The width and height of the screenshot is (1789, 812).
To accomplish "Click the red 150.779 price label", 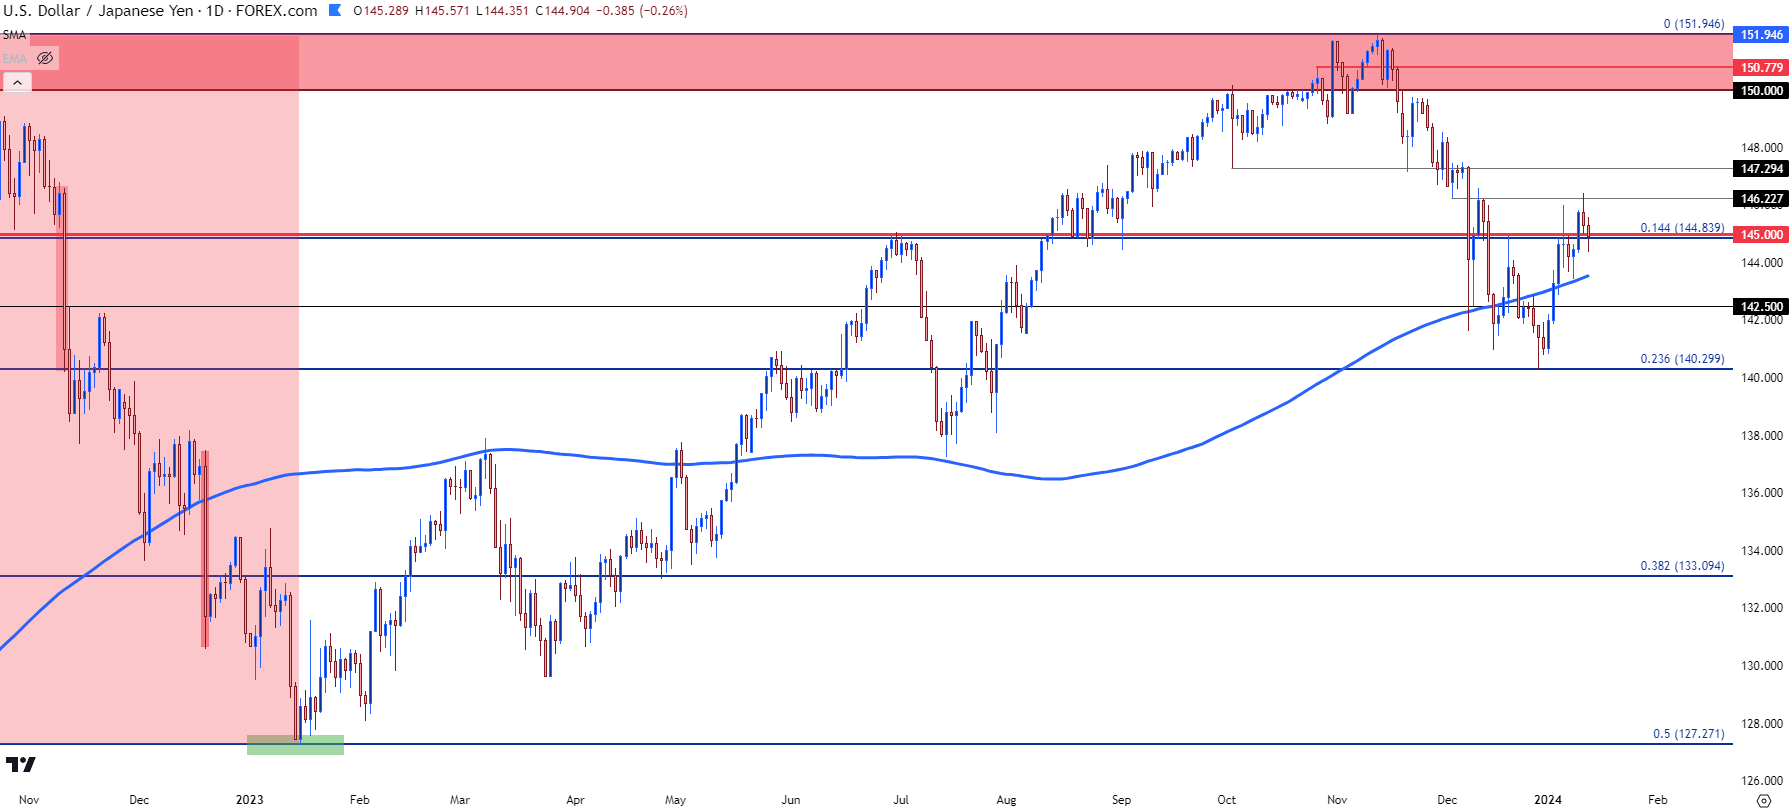I will click(1761, 68).
